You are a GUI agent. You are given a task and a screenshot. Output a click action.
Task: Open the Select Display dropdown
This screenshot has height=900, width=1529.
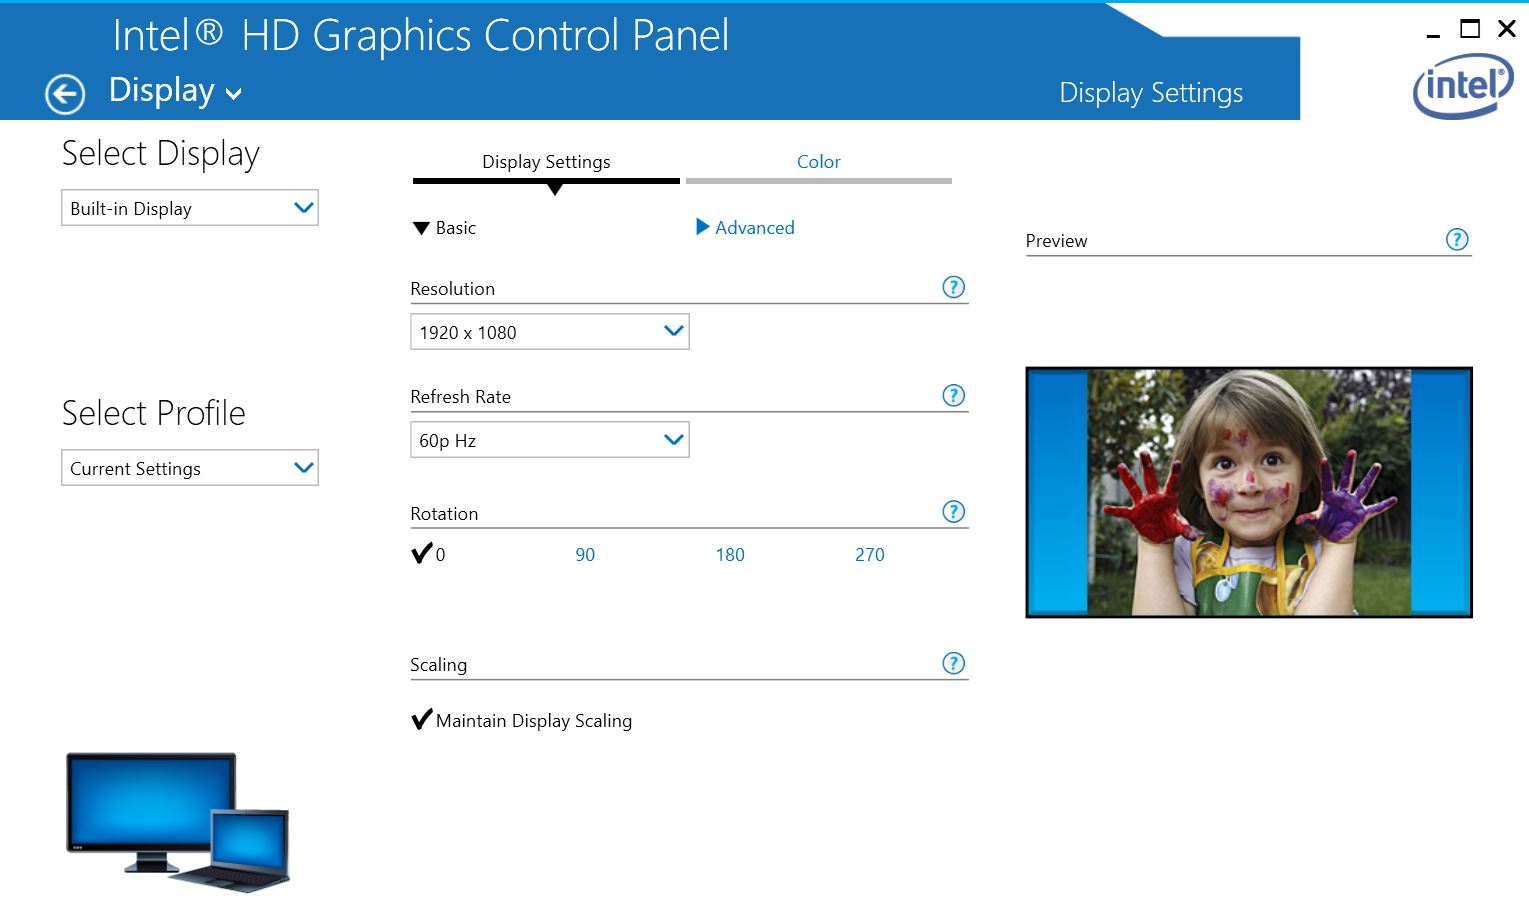pyautogui.click(x=190, y=208)
